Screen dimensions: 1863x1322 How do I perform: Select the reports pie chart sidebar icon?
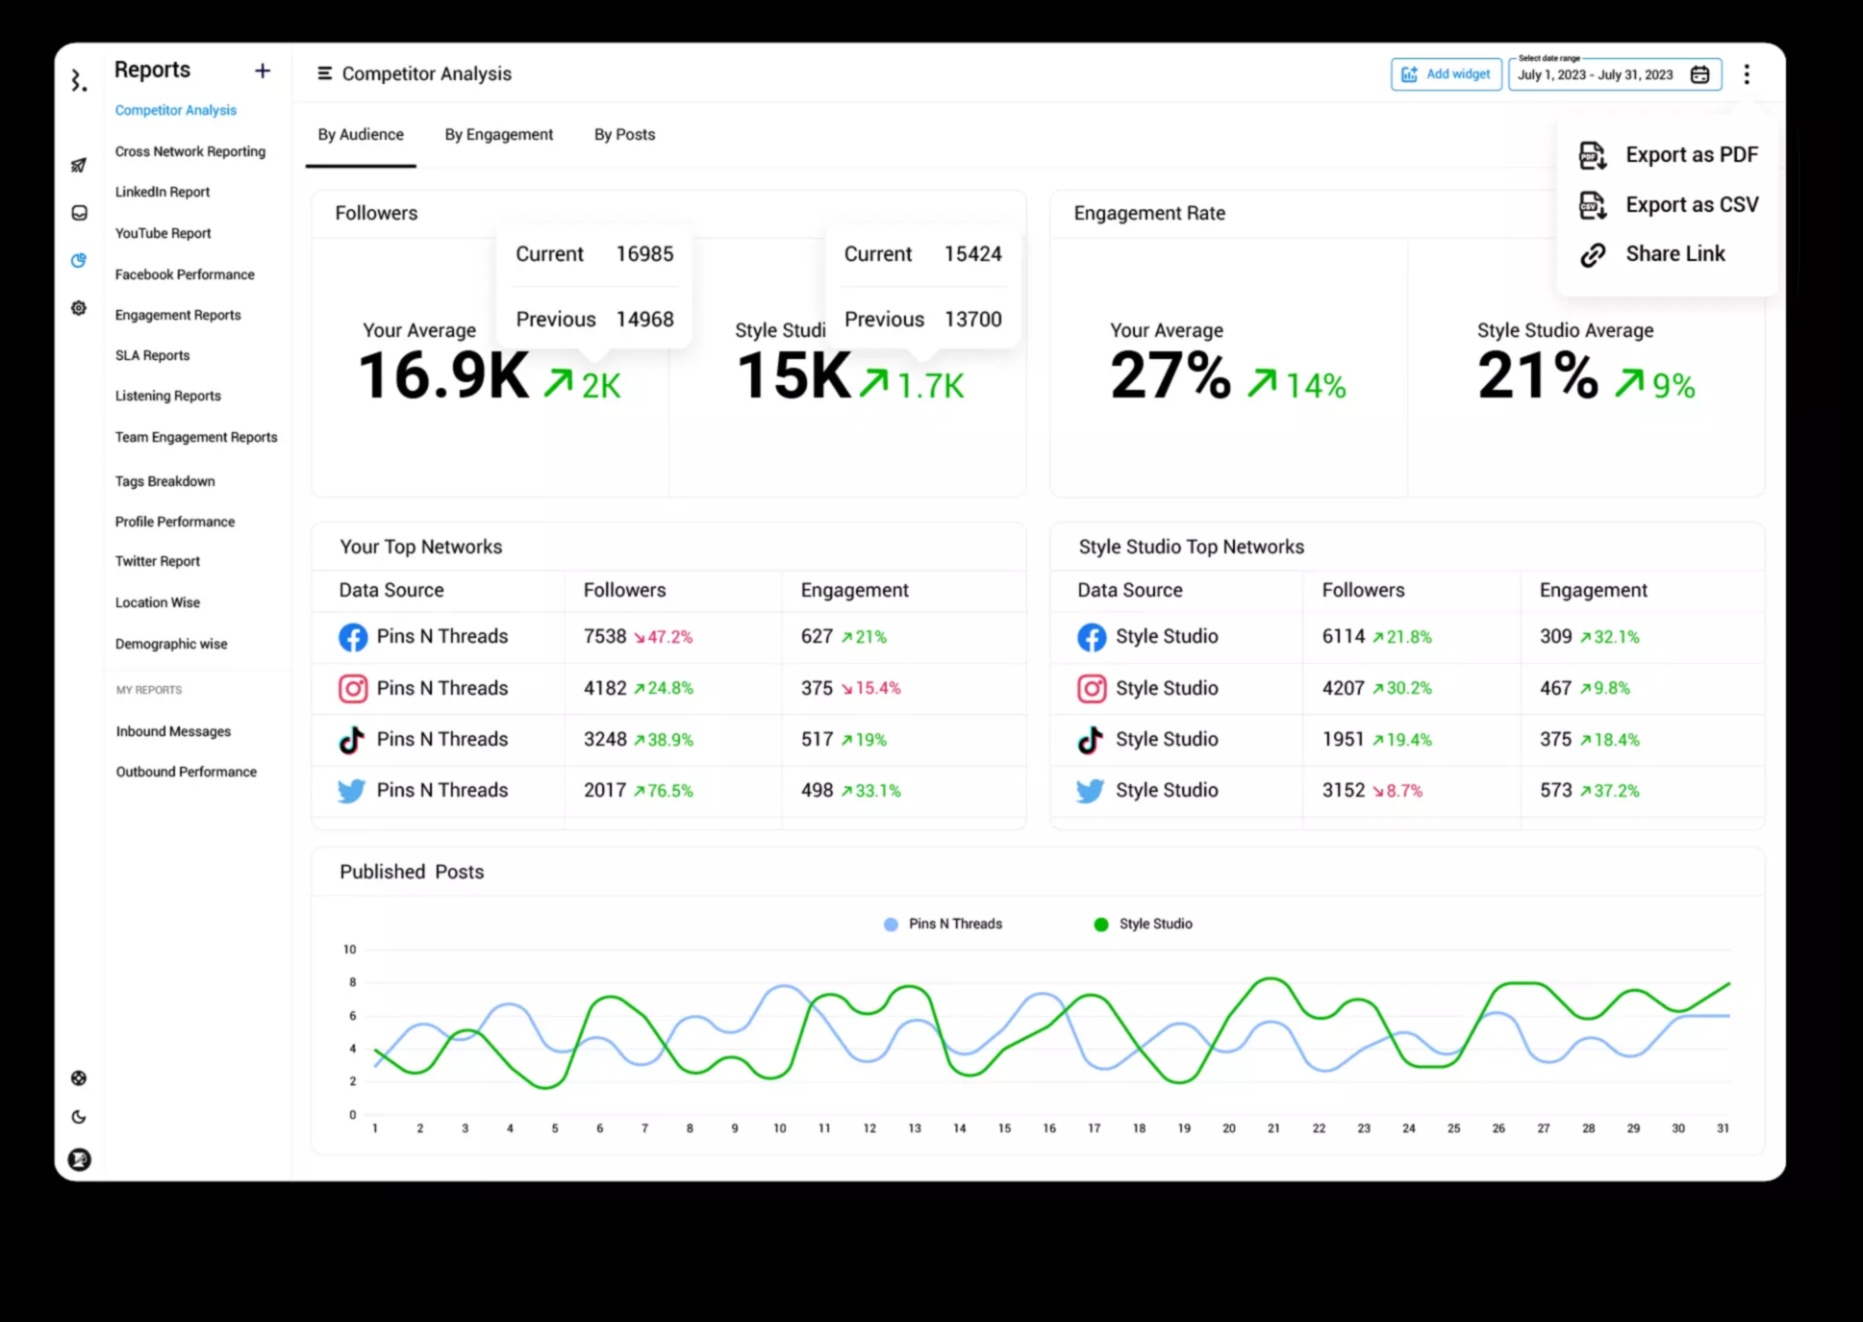pos(79,261)
